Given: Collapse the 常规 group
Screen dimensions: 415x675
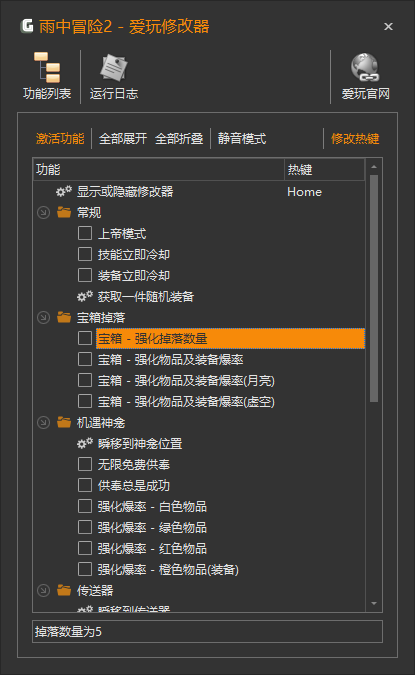Looking at the screenshot, I should tap(43, 212).
